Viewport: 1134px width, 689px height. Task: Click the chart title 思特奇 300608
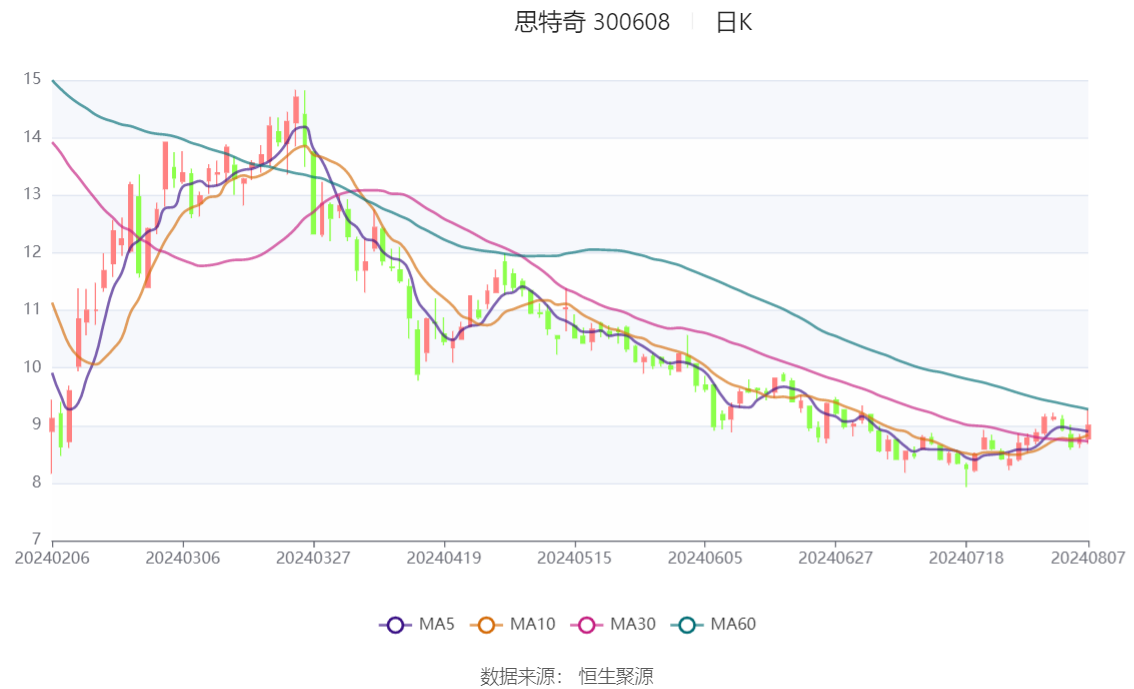(592, 22)
